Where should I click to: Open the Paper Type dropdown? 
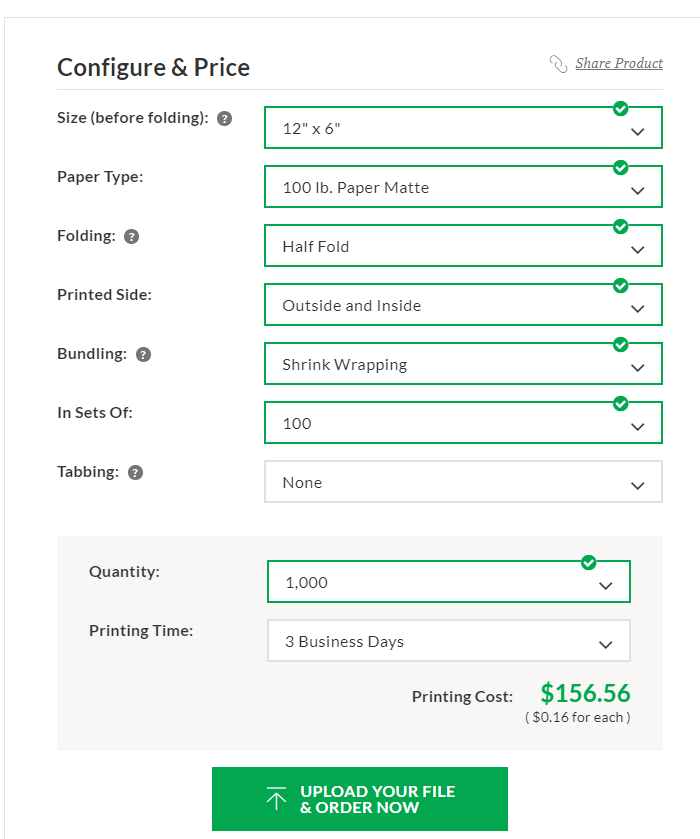point(463,188)
